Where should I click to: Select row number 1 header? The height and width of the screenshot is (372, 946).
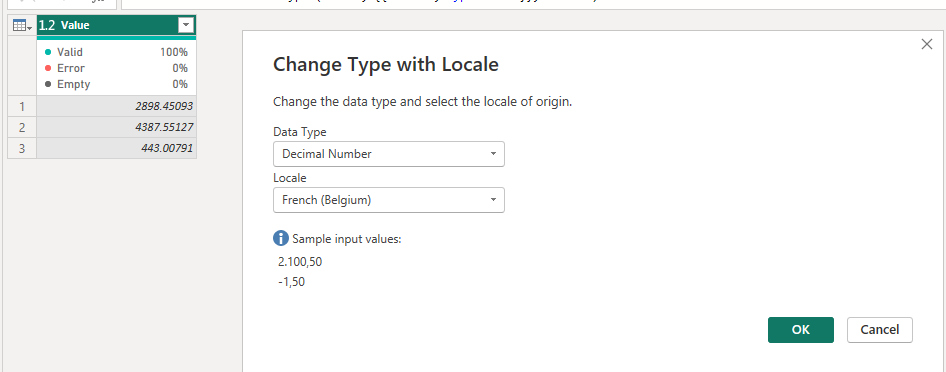pyautogui.click(x=22, y=106)
